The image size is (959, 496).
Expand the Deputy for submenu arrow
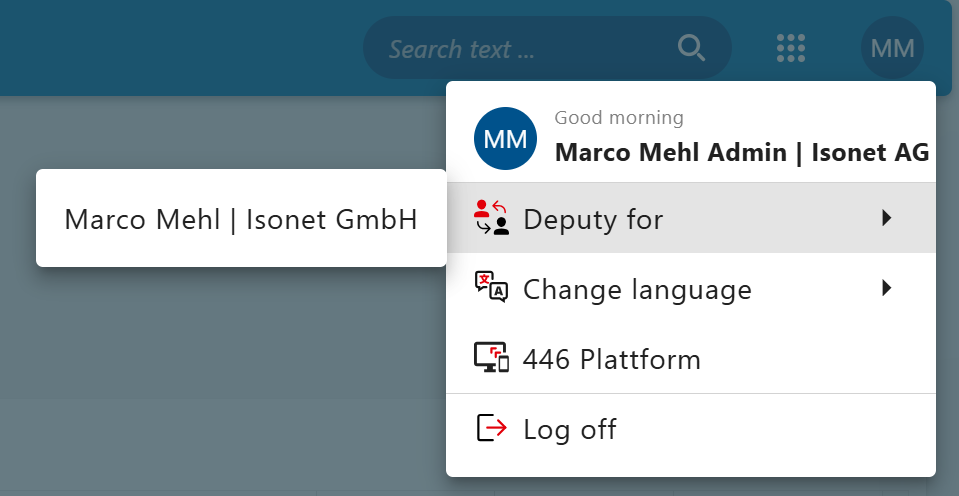pos(886,218)
